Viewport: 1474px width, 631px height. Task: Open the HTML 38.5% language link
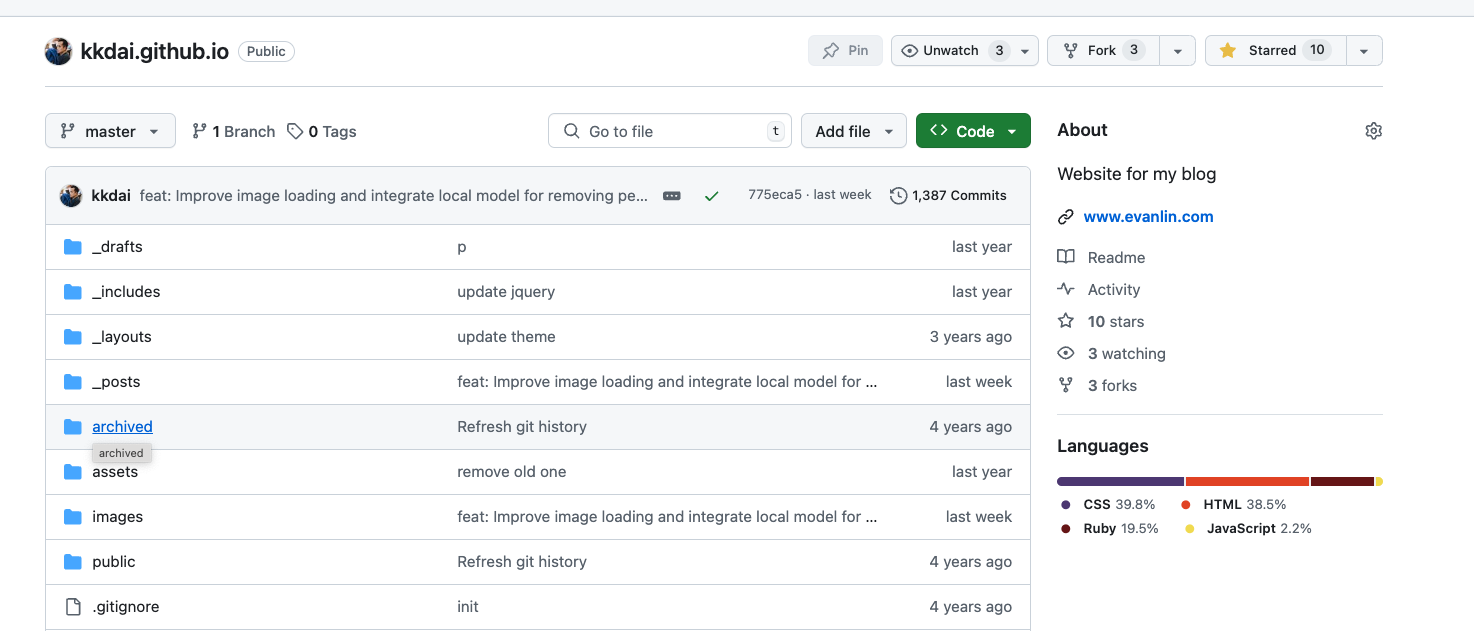[x=1234, y=504]
